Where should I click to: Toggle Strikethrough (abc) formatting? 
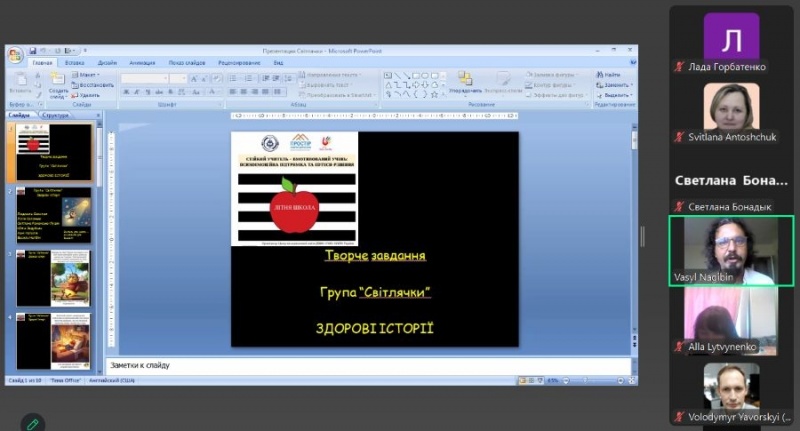[159, 92]
